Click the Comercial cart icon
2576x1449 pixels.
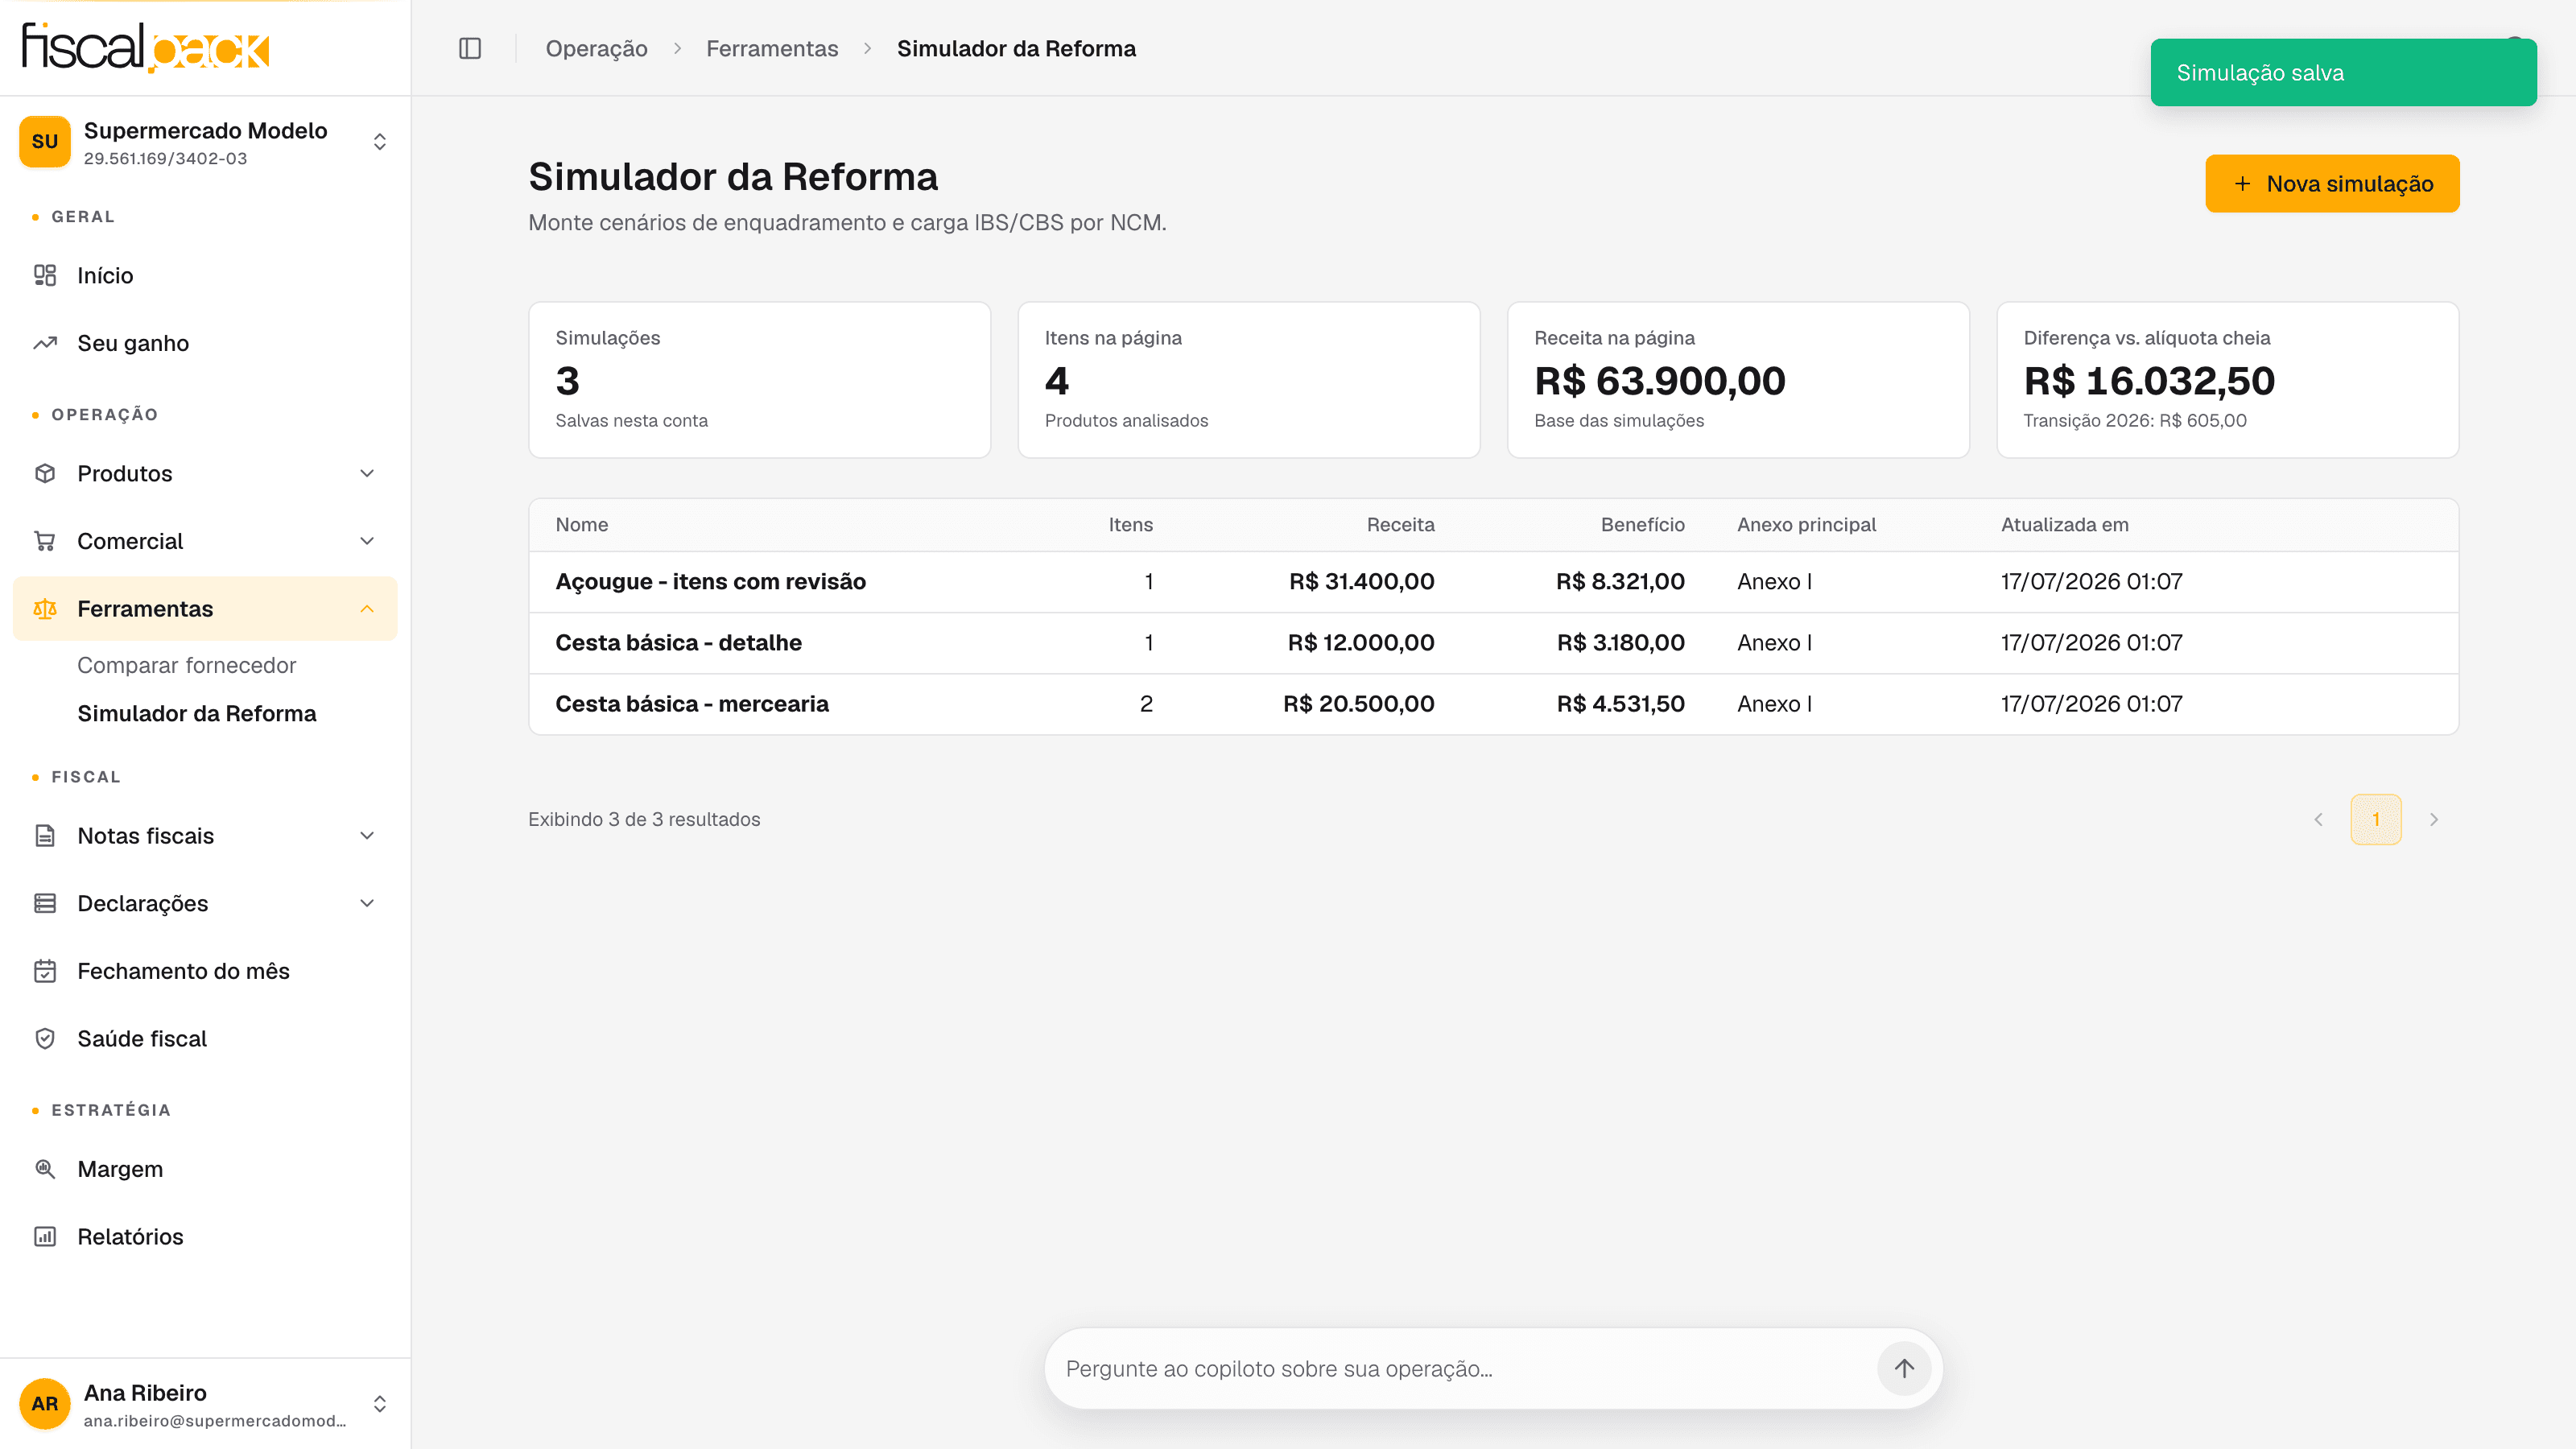tap(45, 541)
